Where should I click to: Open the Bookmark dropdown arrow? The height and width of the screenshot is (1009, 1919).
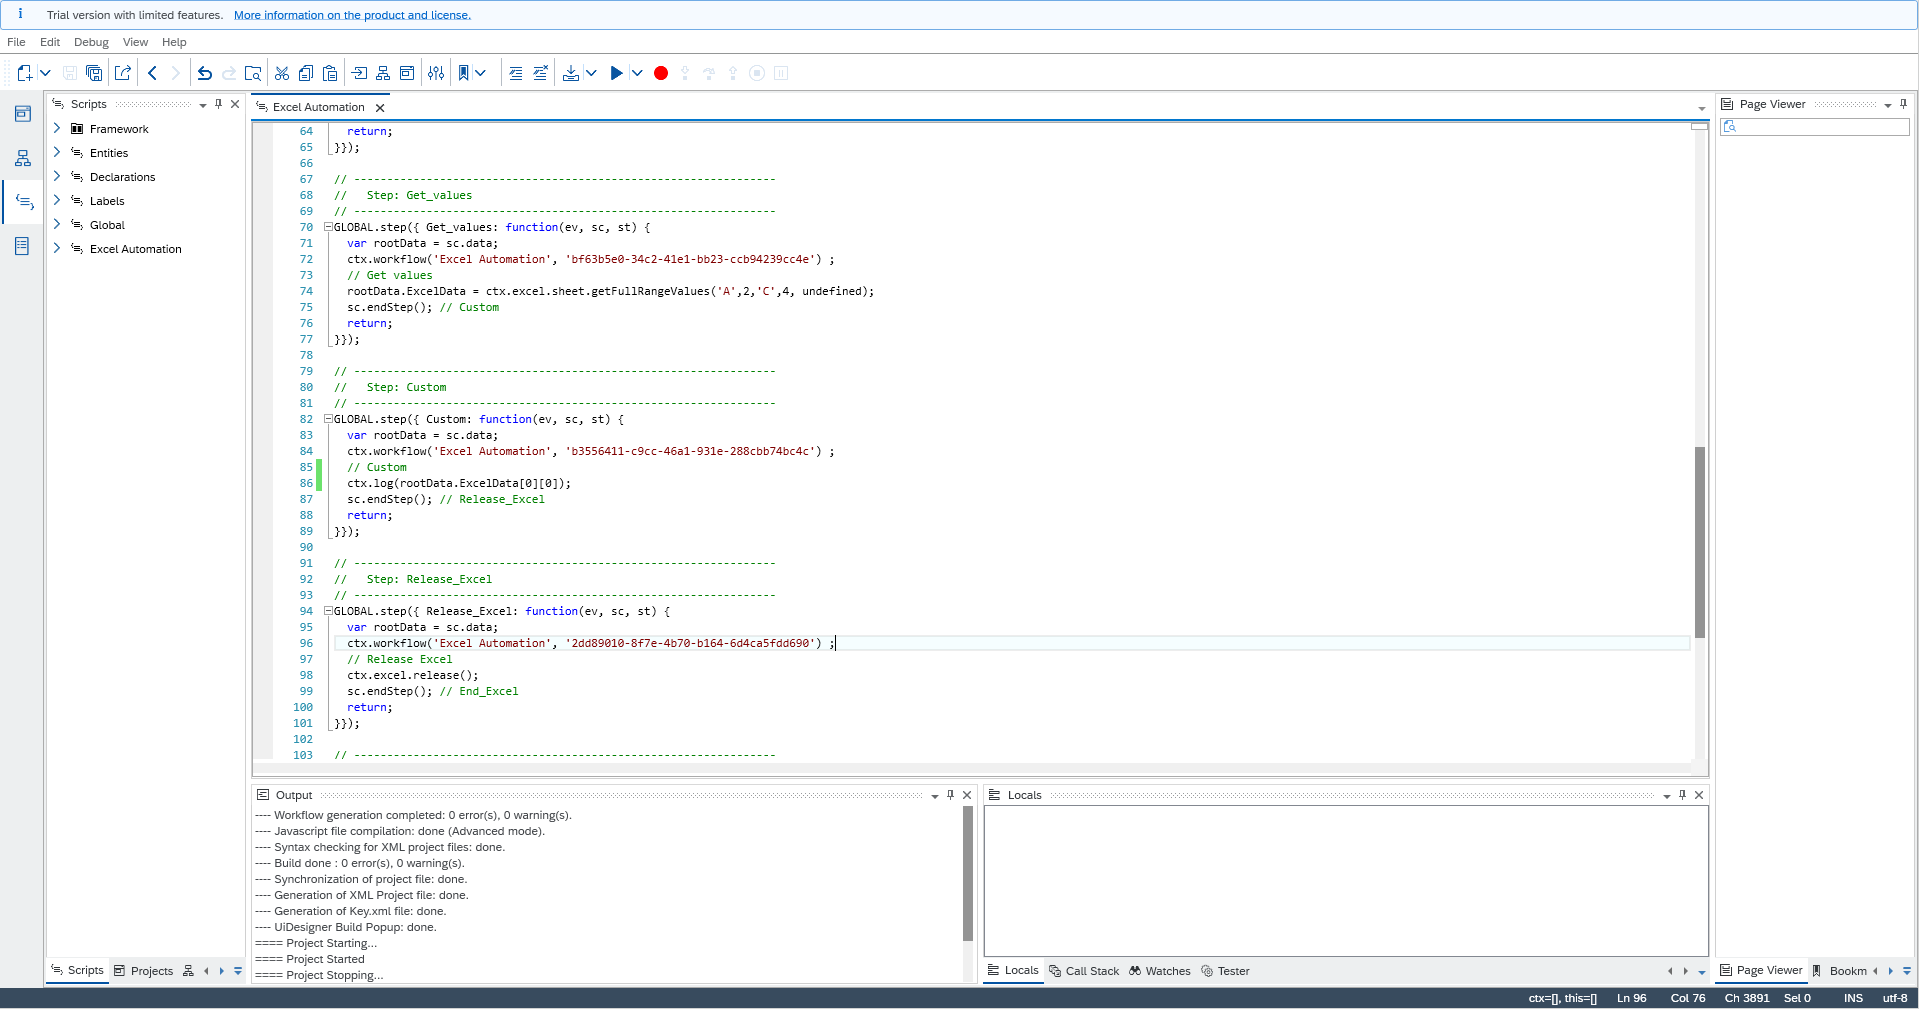[481, 73]
